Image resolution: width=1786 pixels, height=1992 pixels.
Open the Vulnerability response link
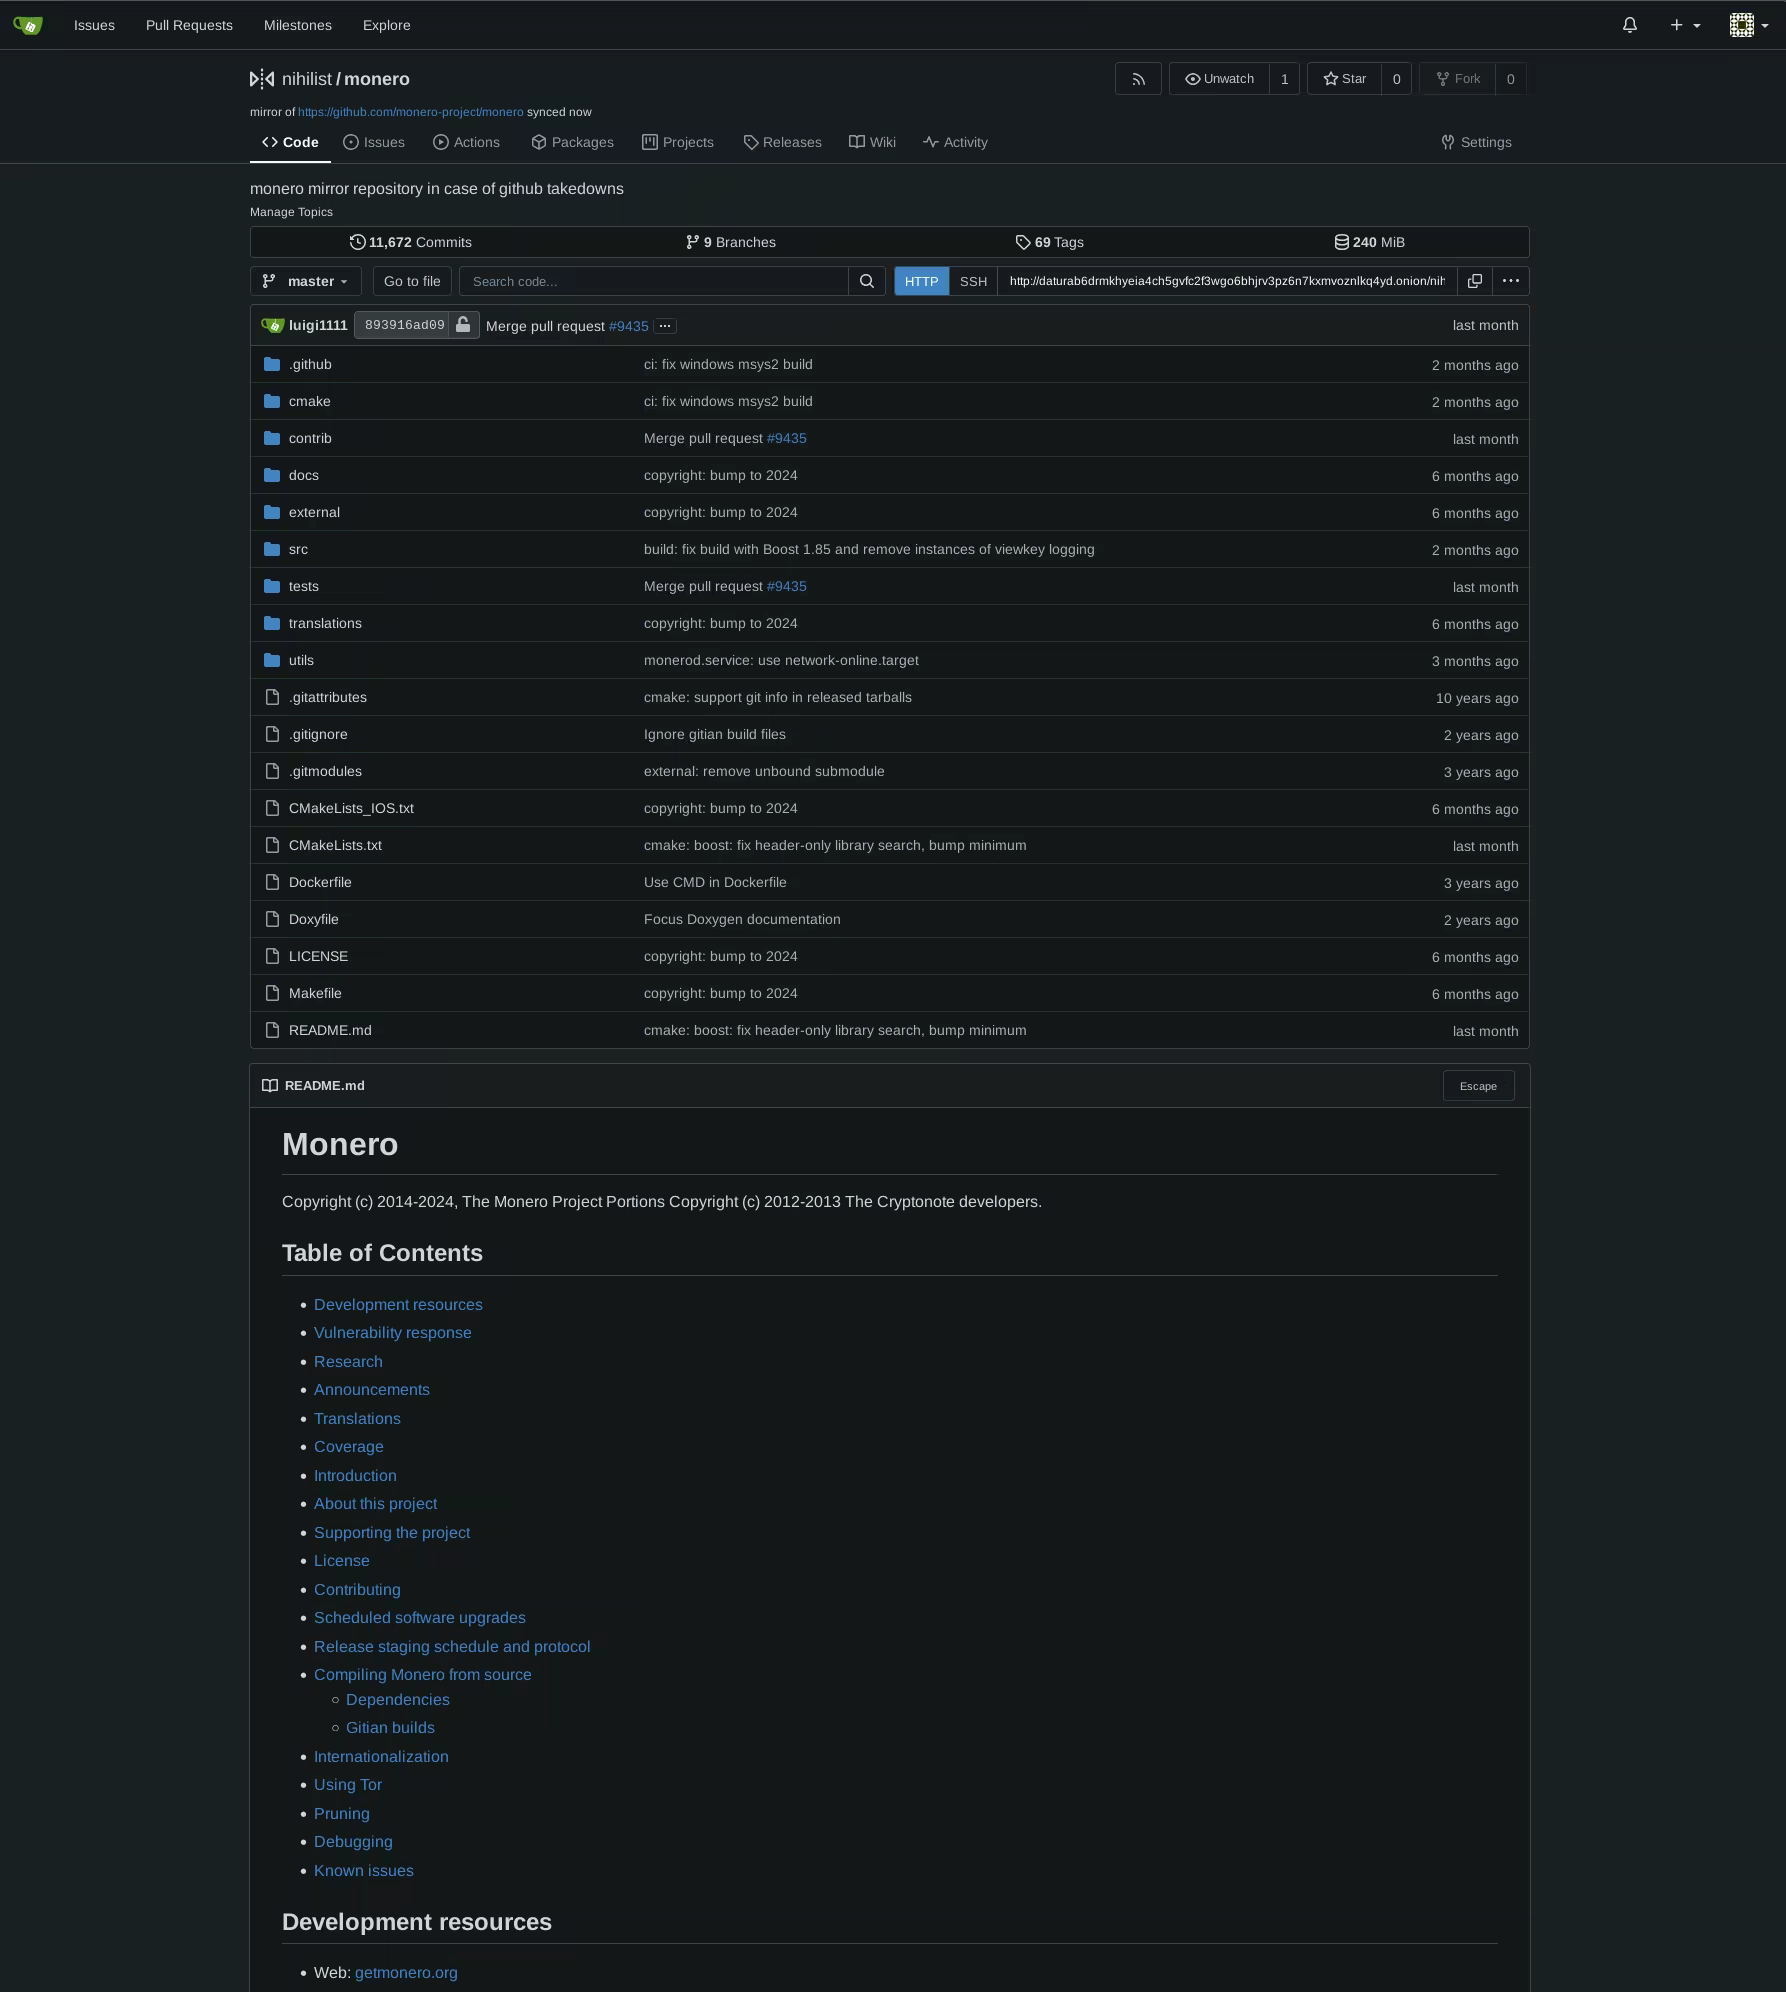(392, 1333)
